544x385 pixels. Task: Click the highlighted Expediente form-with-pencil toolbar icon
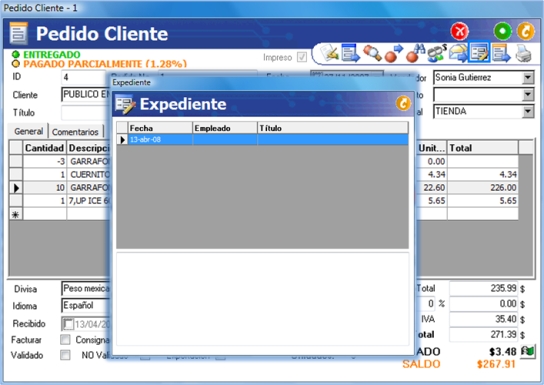coord(479,52)
